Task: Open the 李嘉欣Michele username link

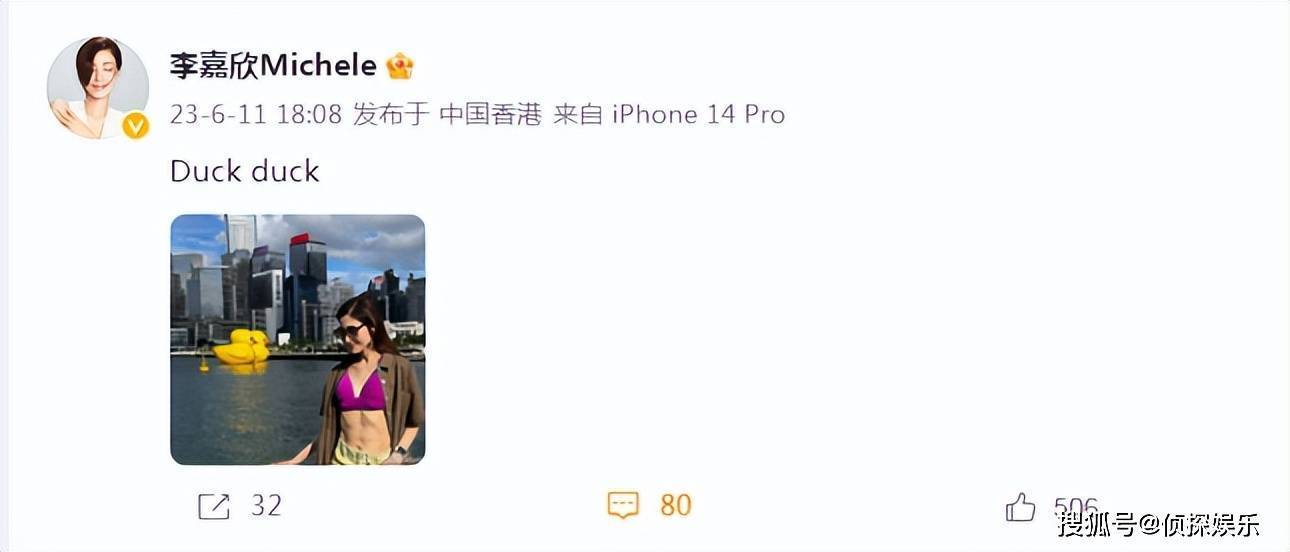Action: pyautogui.click(x=273, y=66)
